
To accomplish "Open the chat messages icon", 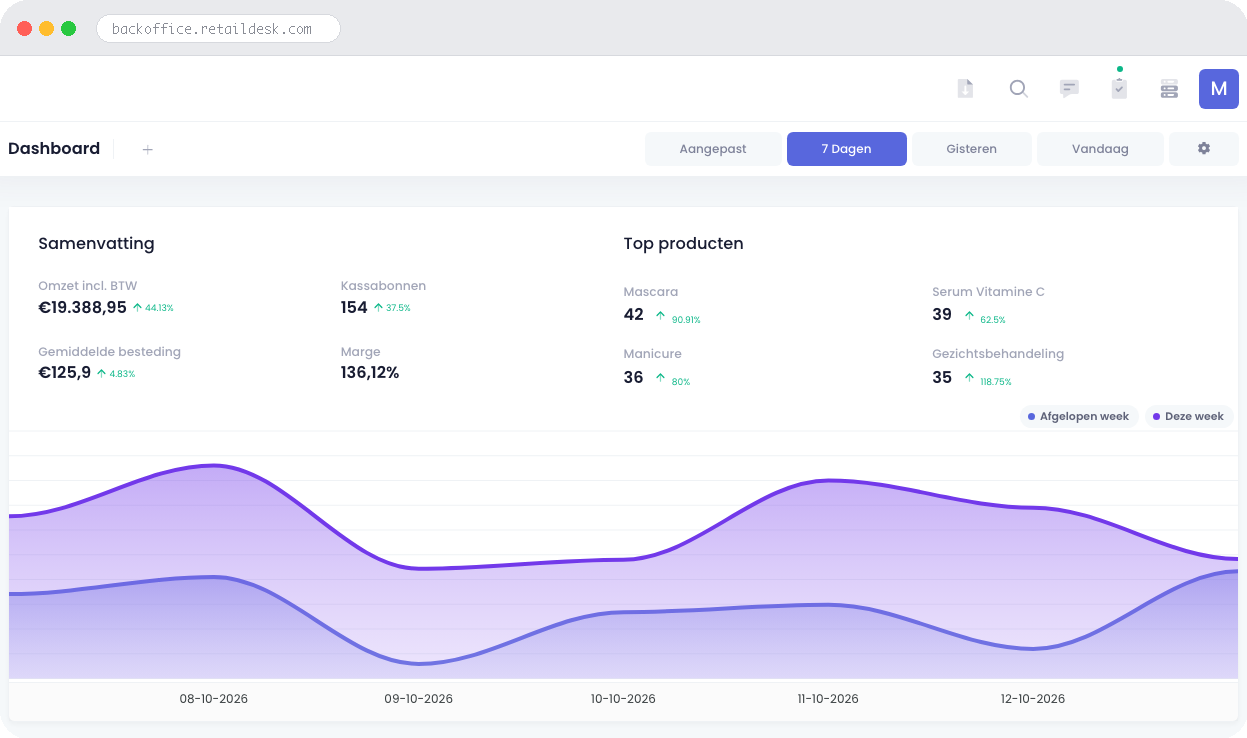I will click(x=1069, y=89).
